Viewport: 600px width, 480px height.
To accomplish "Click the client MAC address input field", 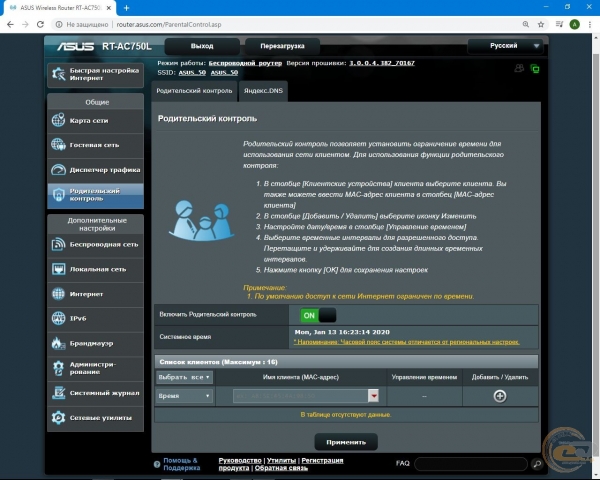I will [300, 396].
